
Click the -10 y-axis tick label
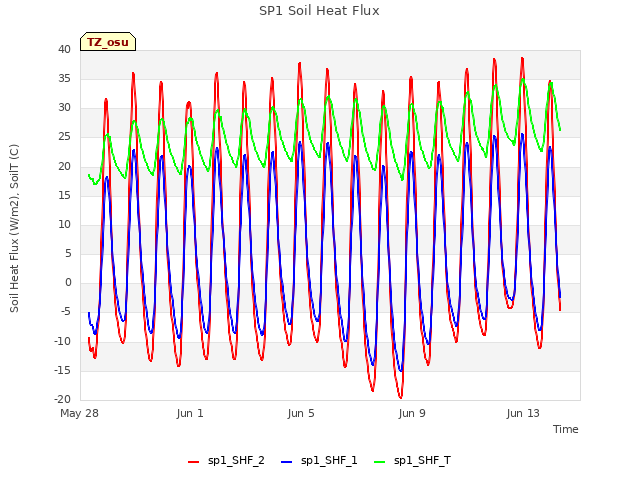coord(62,342)
